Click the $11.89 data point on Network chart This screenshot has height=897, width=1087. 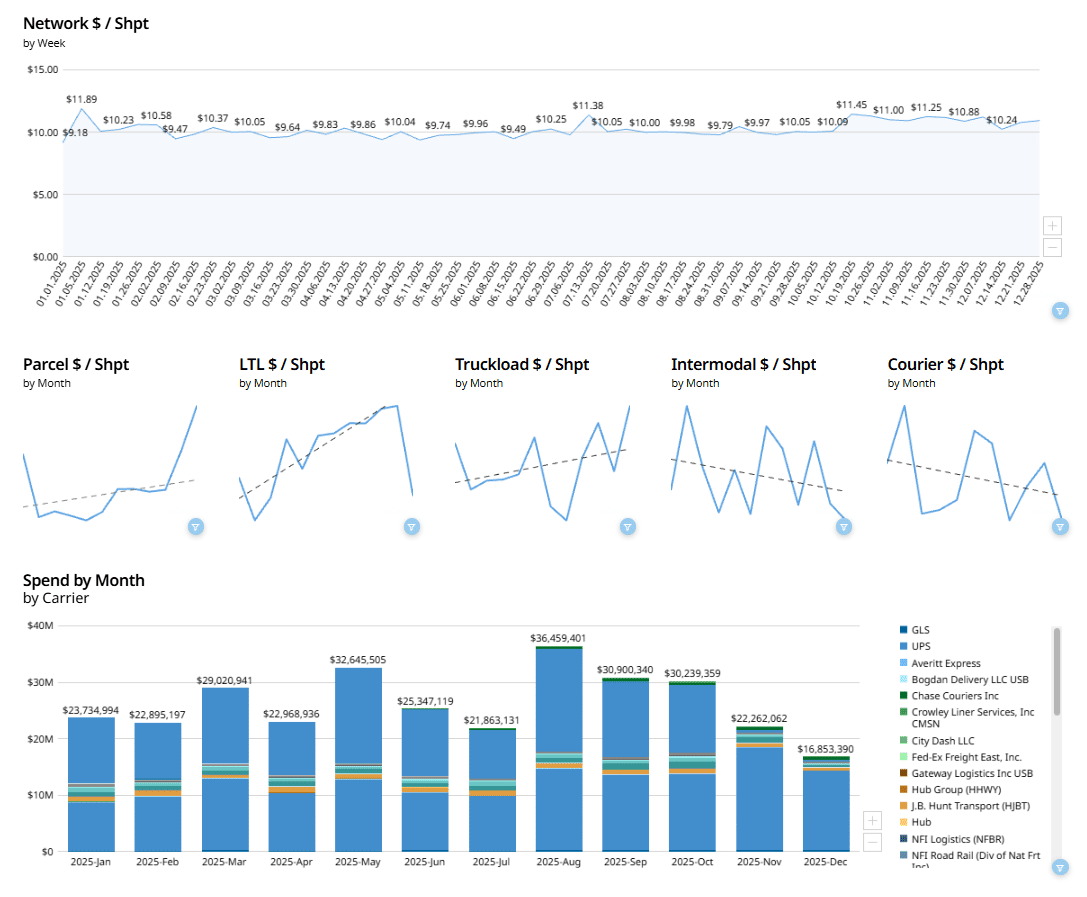(x=82, y=110)
